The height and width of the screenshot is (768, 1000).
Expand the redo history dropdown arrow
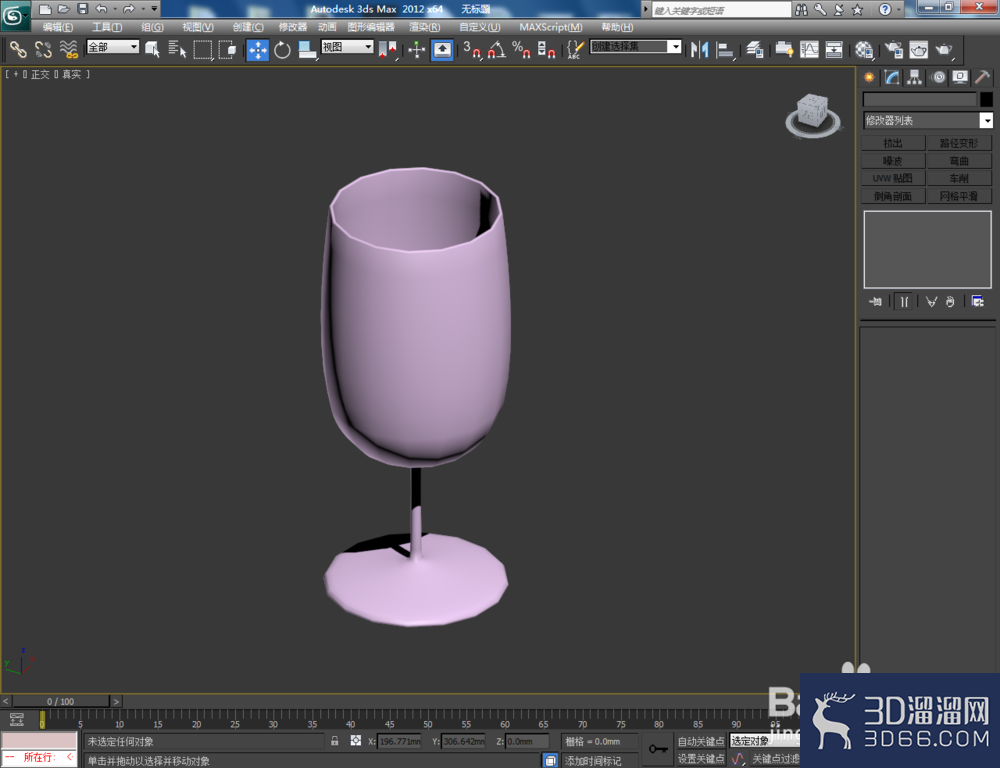point(142,9)
